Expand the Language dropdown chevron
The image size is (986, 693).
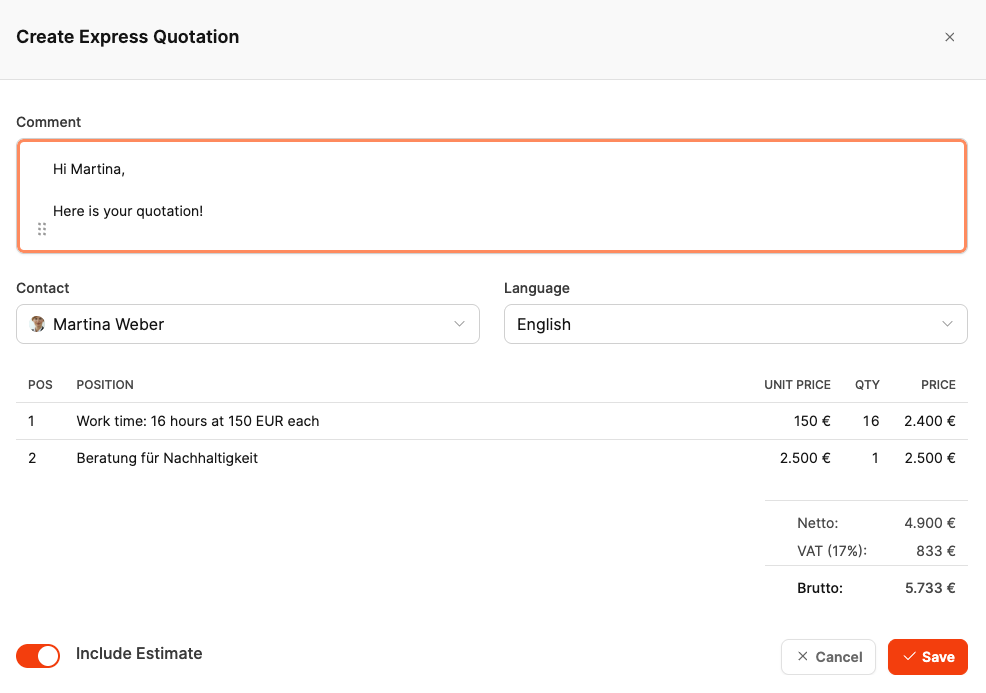[x=948, y=324]
